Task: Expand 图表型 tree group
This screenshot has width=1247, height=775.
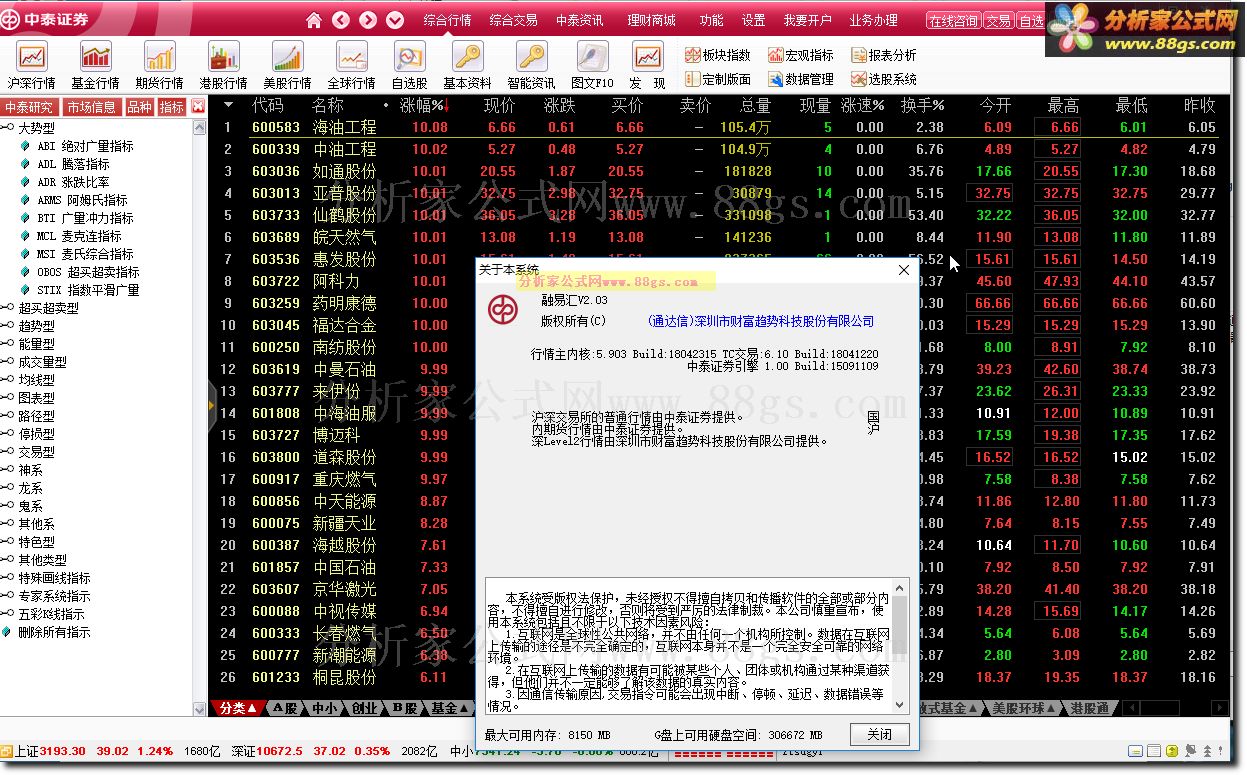Action: coord(8,398)
